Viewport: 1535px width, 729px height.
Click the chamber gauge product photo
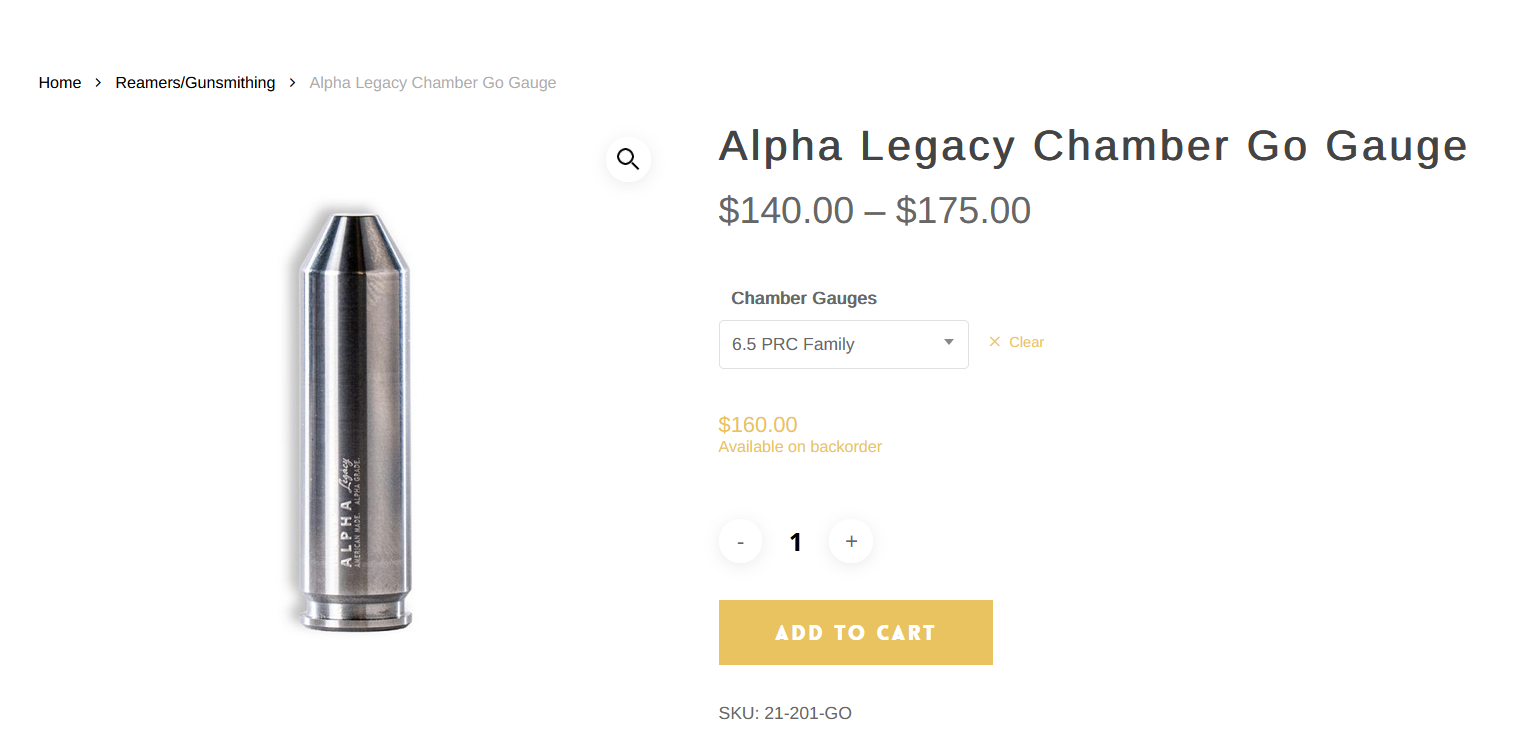[x=355, y=420]
